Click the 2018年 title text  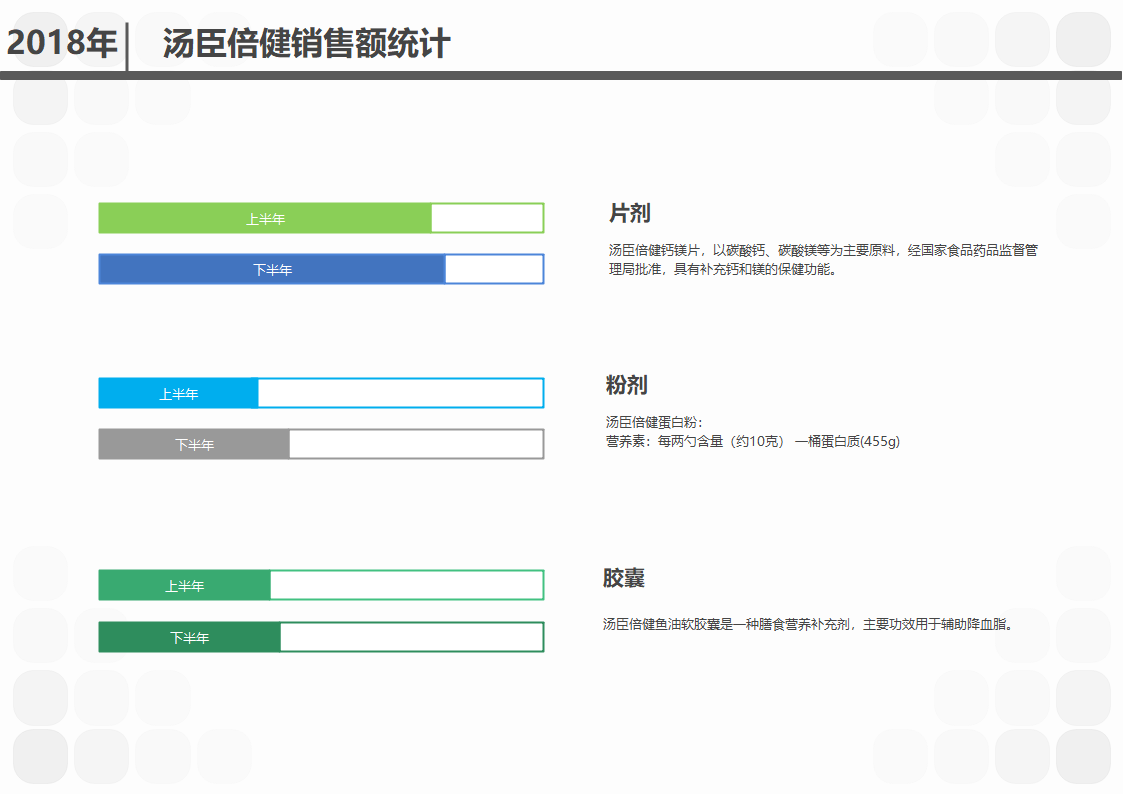pos(62,43)
